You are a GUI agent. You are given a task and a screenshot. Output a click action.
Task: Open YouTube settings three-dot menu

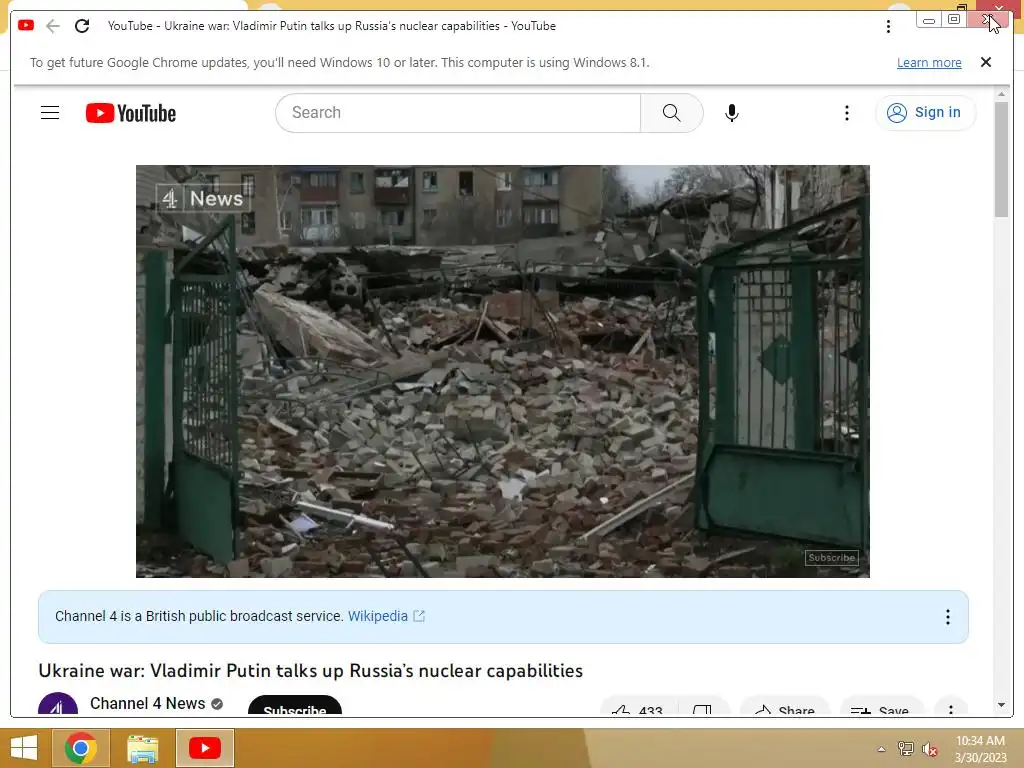click(846, 113)
